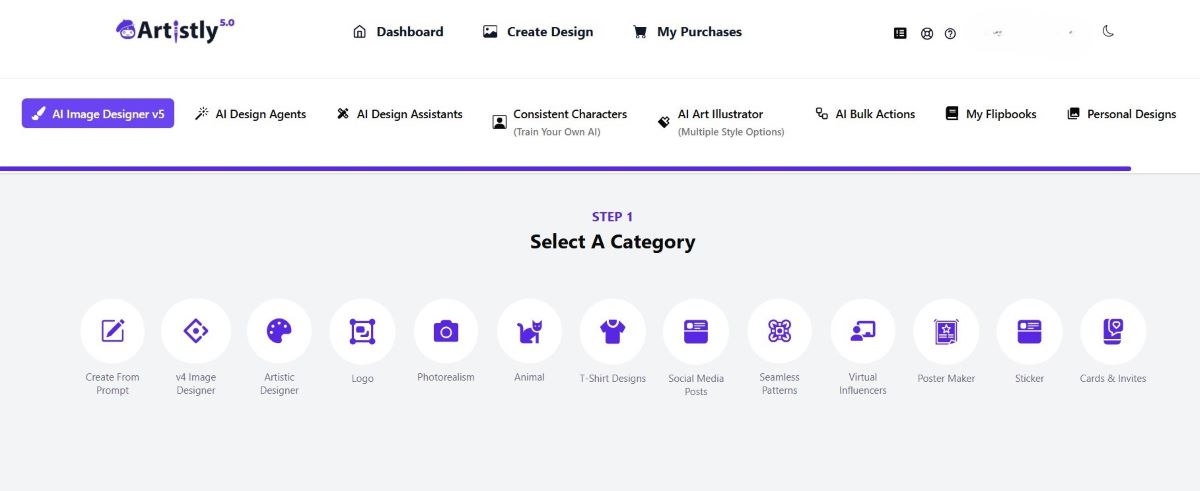The image size is (1200, 491).
Task: Choose the v4 Image Designer category icon
Action: (x=196, y=331)
